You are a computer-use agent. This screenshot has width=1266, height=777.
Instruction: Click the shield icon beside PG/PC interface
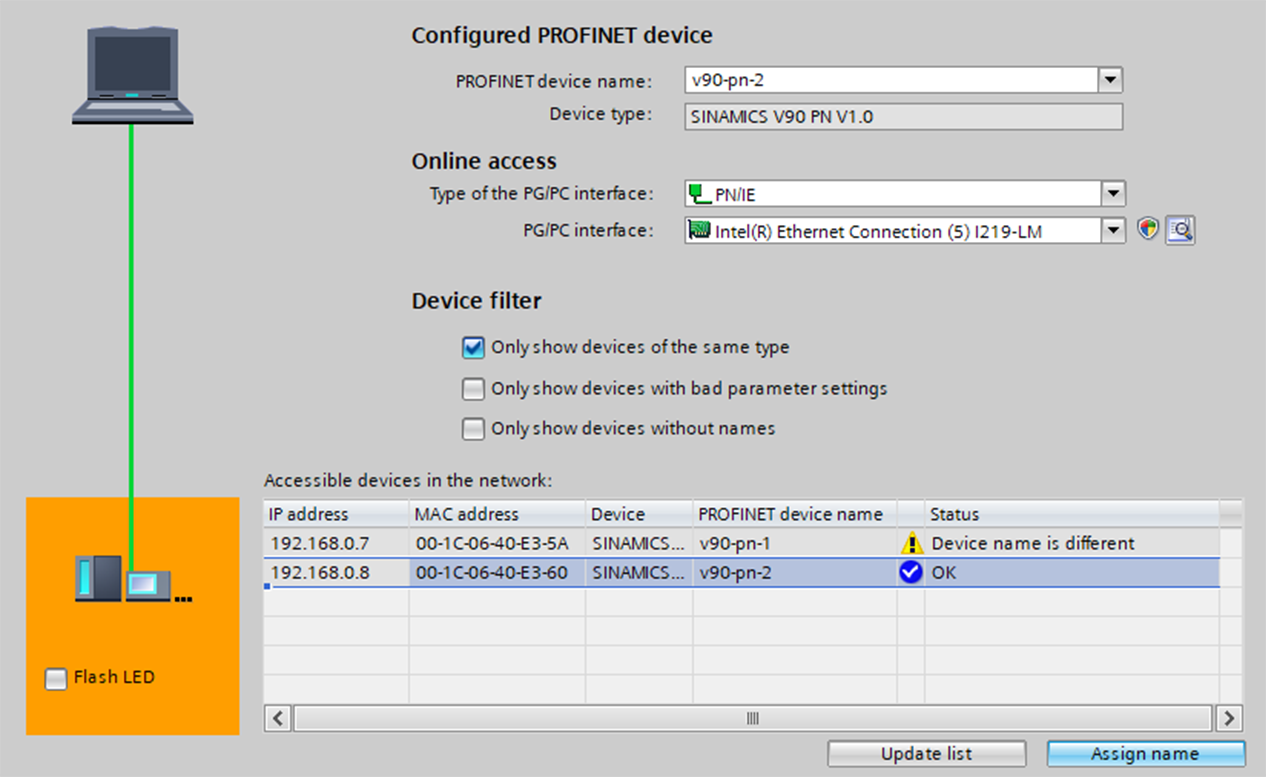click(x=1148, y=231)
